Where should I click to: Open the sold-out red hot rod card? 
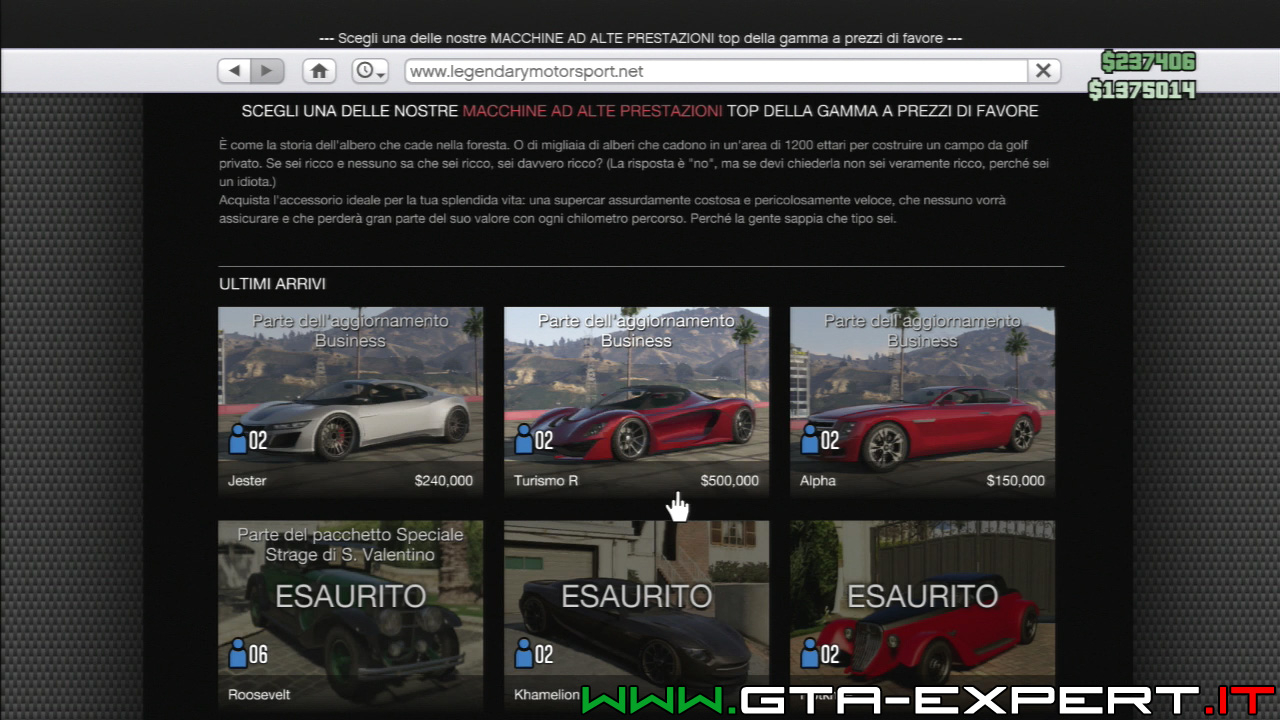(x=923, y=615)
